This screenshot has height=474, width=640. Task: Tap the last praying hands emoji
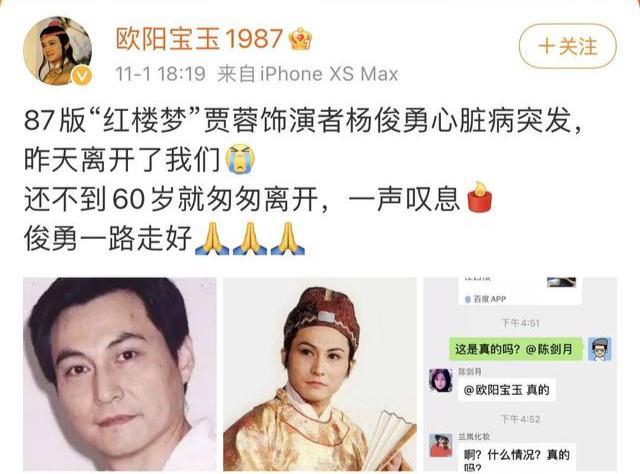287,238
